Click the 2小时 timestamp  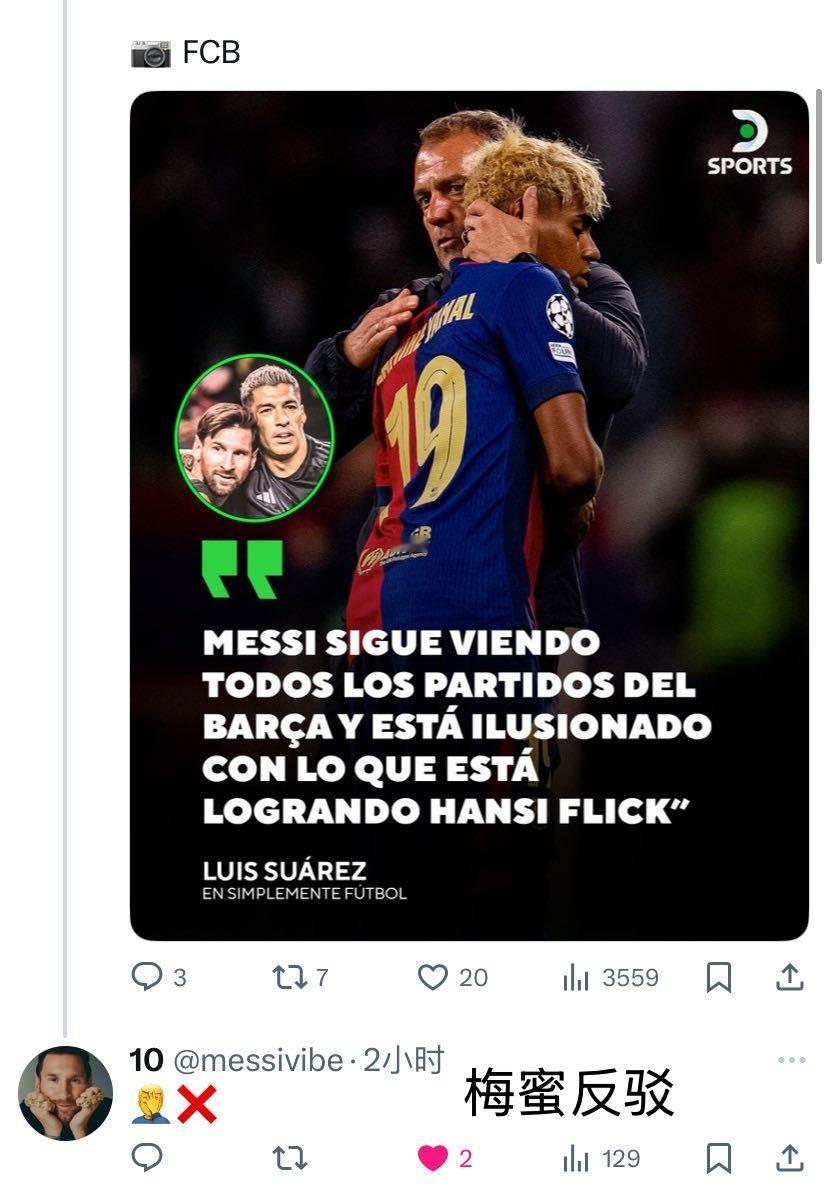[x=403, y=1060]
